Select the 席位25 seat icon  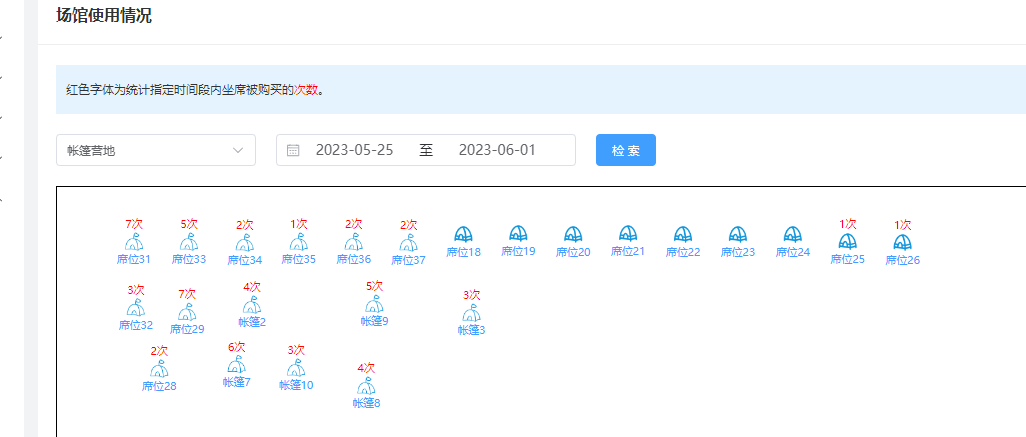pyautogui.click(x=847, y=242)
